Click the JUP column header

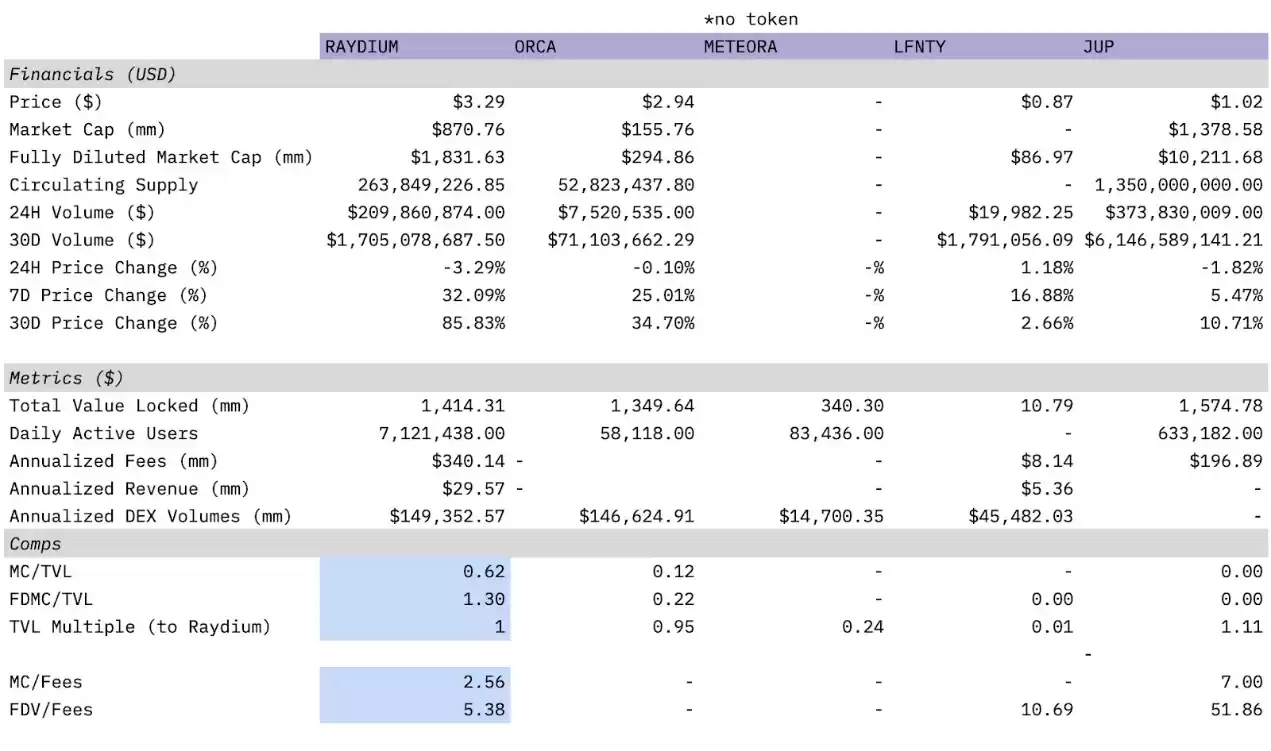(1098, 47)
